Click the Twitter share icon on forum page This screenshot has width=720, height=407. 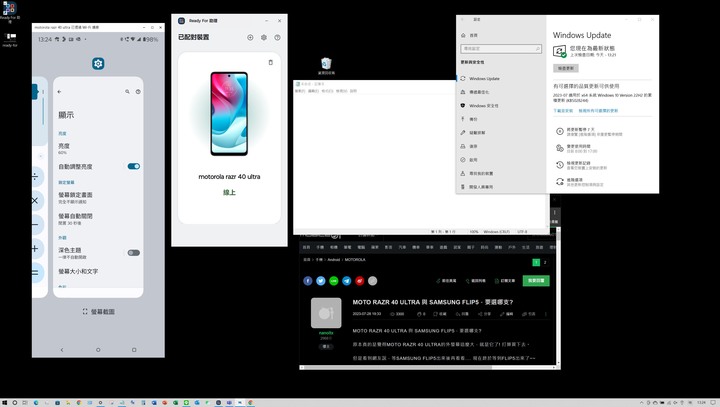321,281
